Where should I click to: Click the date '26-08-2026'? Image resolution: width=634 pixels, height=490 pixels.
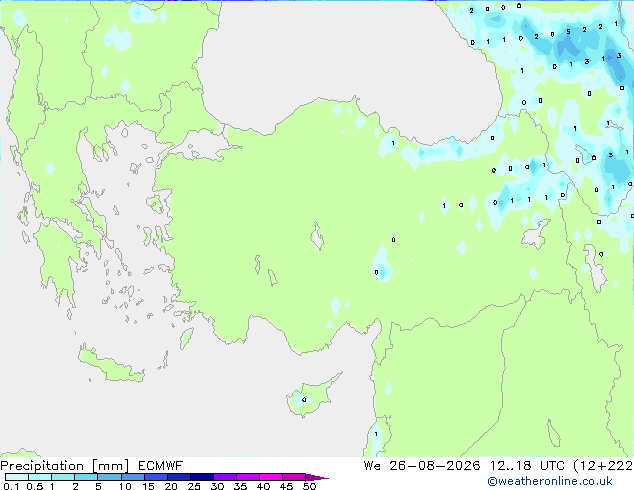(435, 466)
